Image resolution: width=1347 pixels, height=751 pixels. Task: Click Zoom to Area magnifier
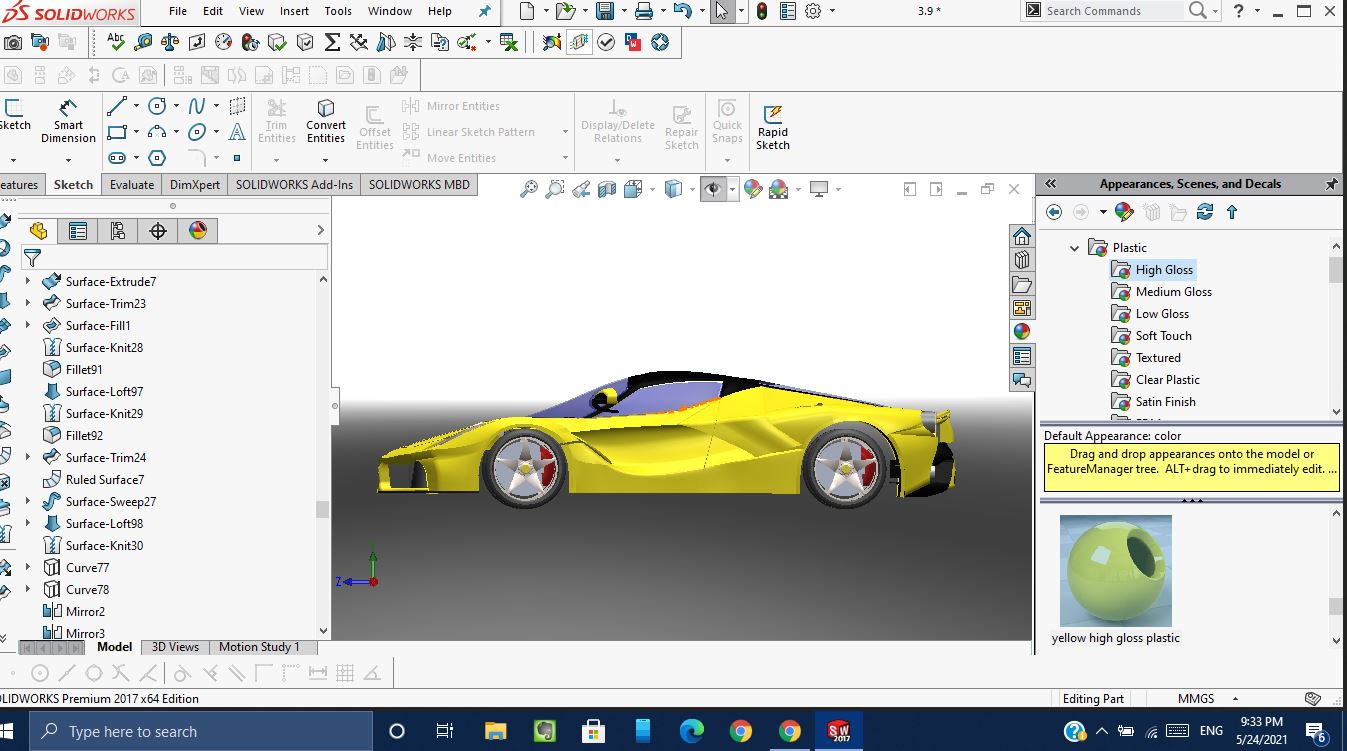click(x=555, y=189)
